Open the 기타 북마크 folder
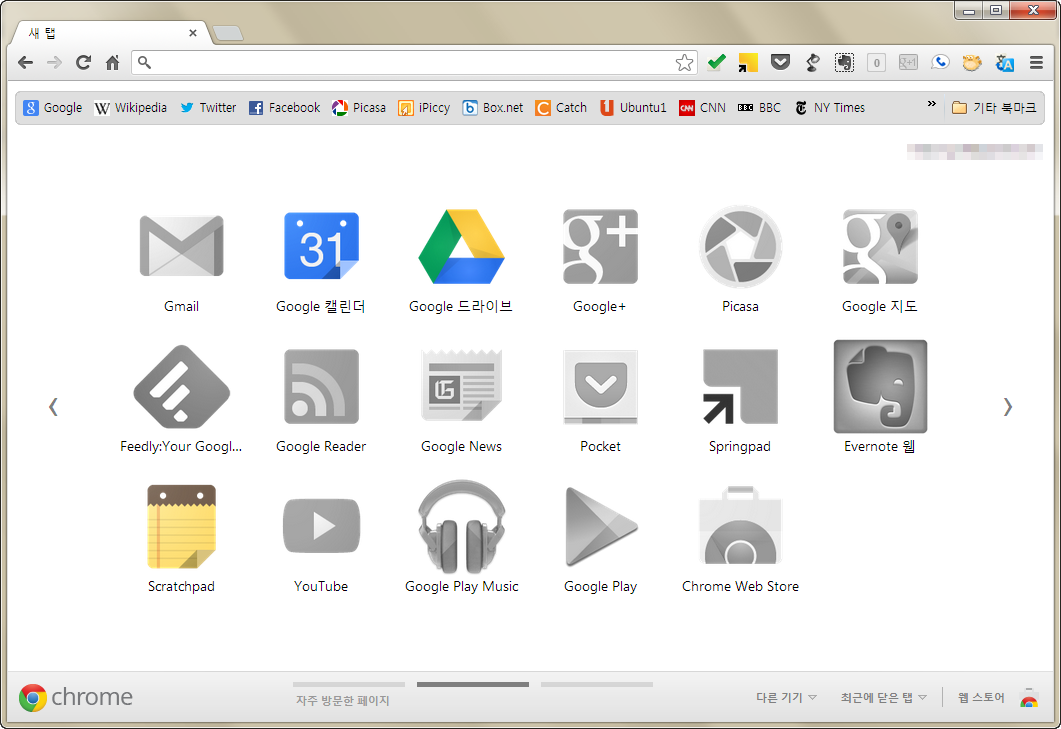This screenshot has width=1061, height=729. [994, 108]
